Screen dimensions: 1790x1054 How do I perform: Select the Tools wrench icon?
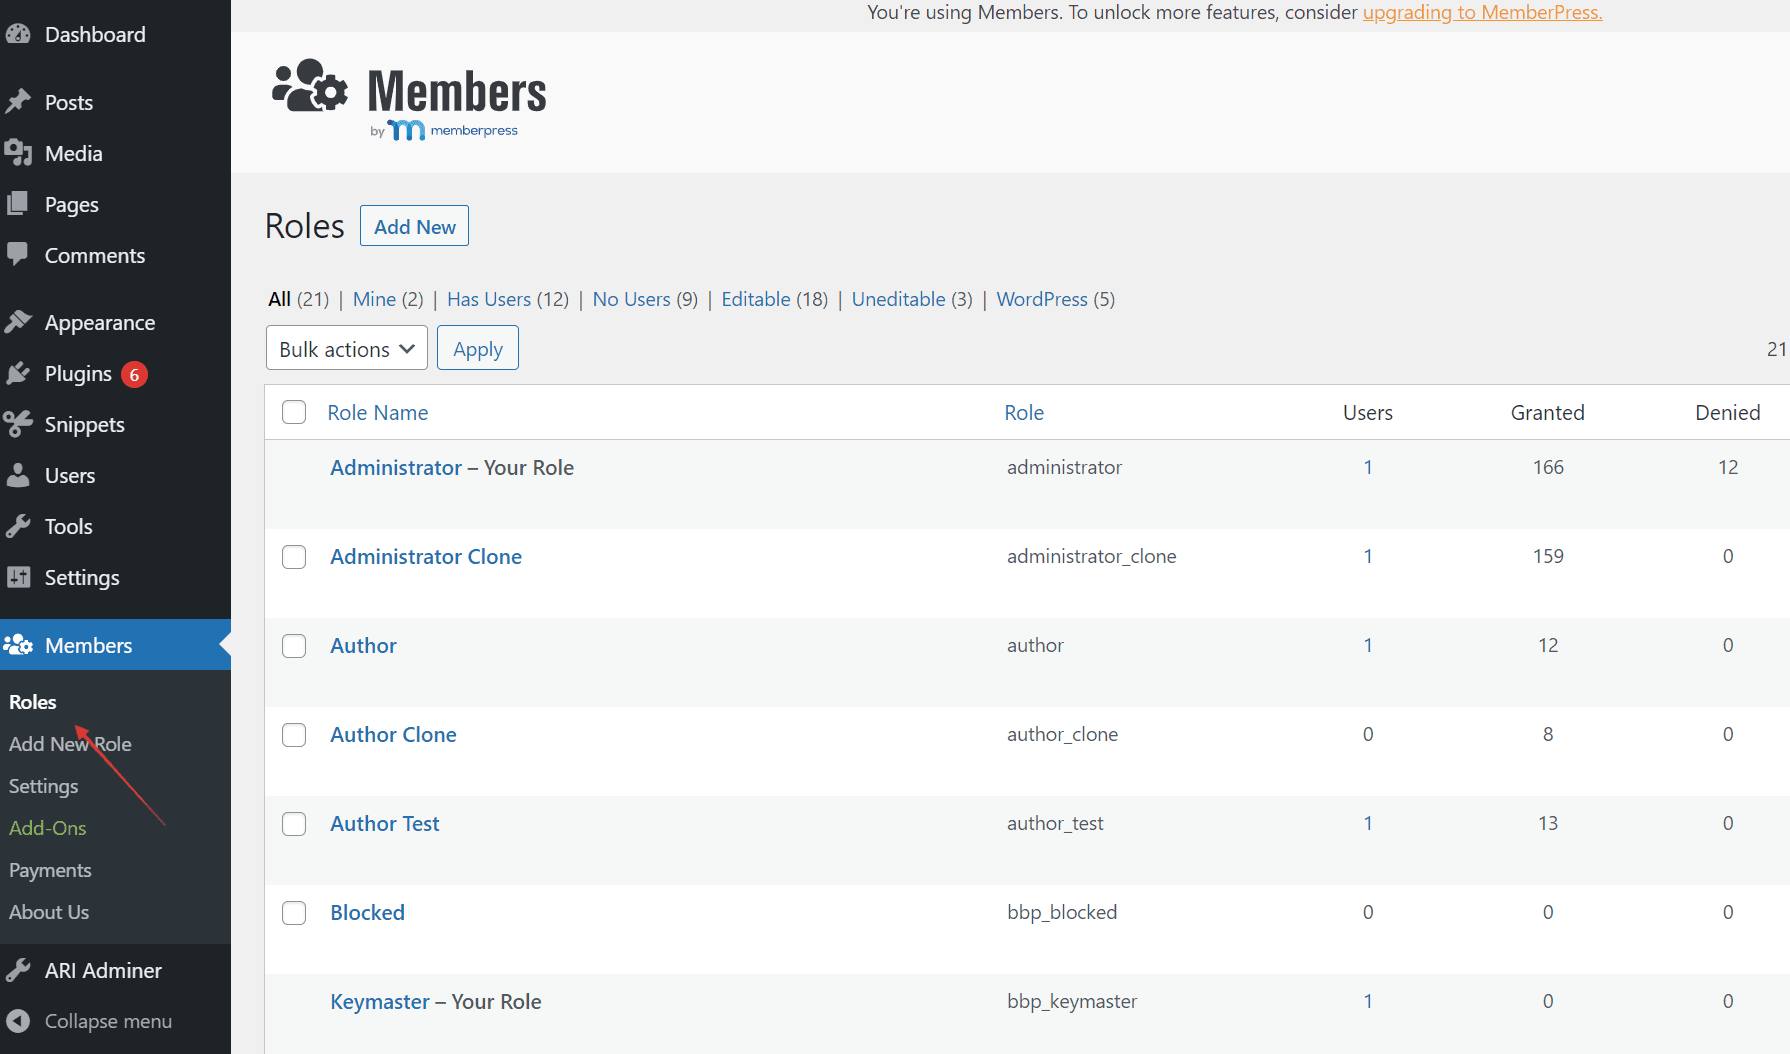click(x=19, y=526)
